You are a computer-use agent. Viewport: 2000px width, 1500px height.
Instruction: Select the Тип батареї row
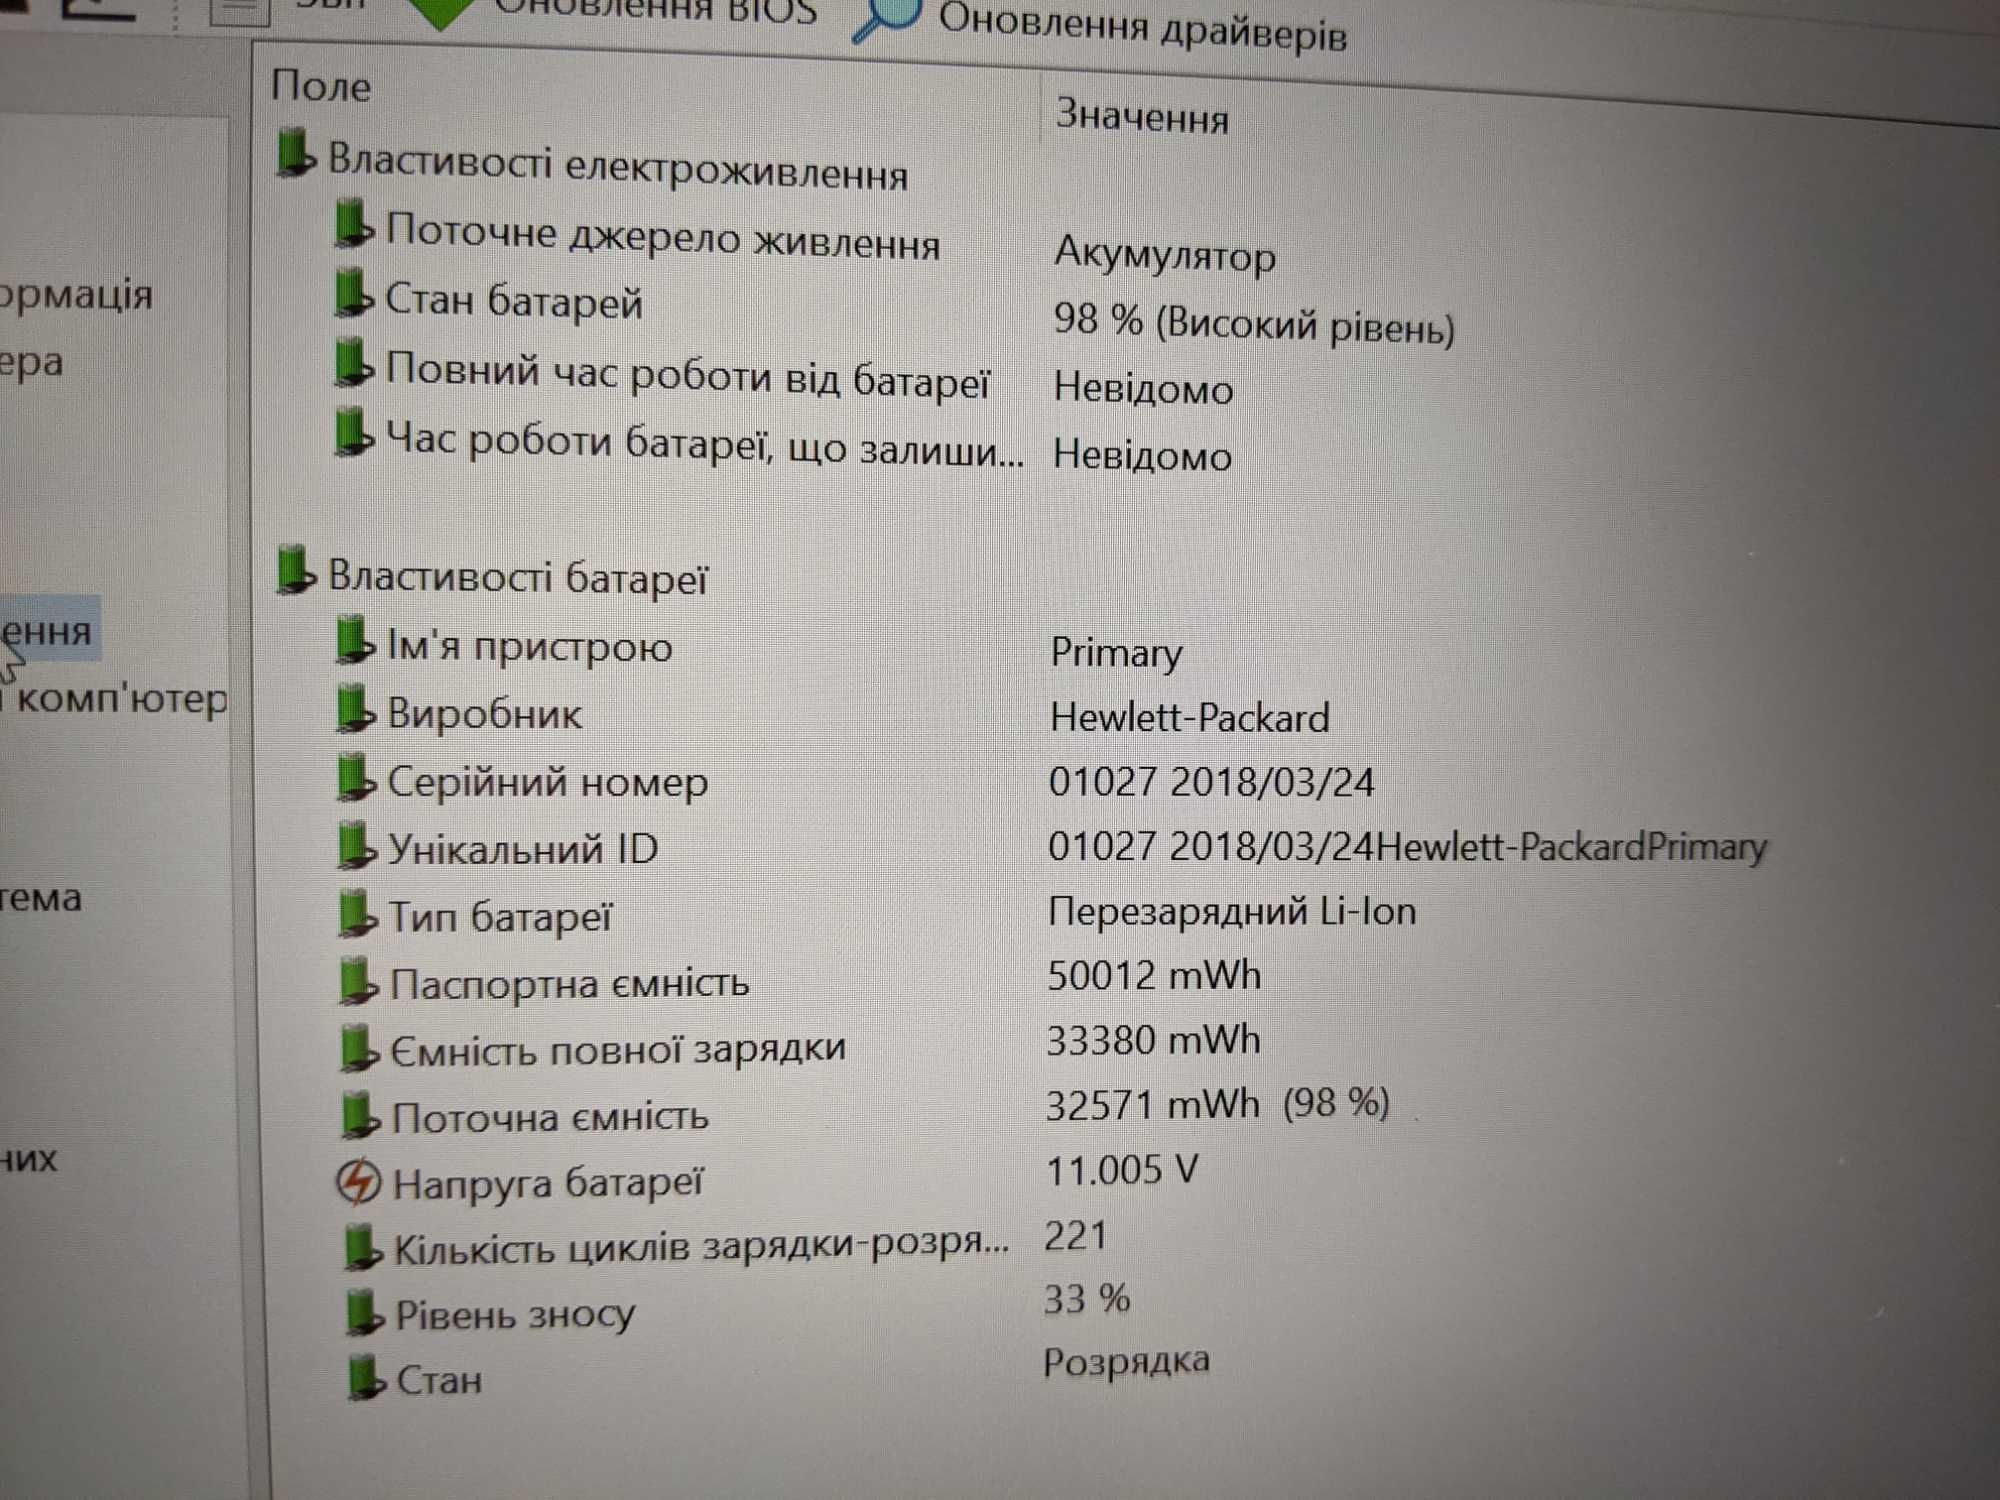point(877,915)
